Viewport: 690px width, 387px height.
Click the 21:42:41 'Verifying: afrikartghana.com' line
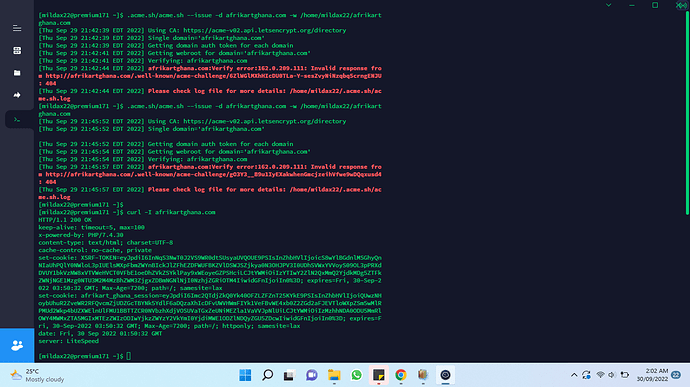[x=143, y=61]
